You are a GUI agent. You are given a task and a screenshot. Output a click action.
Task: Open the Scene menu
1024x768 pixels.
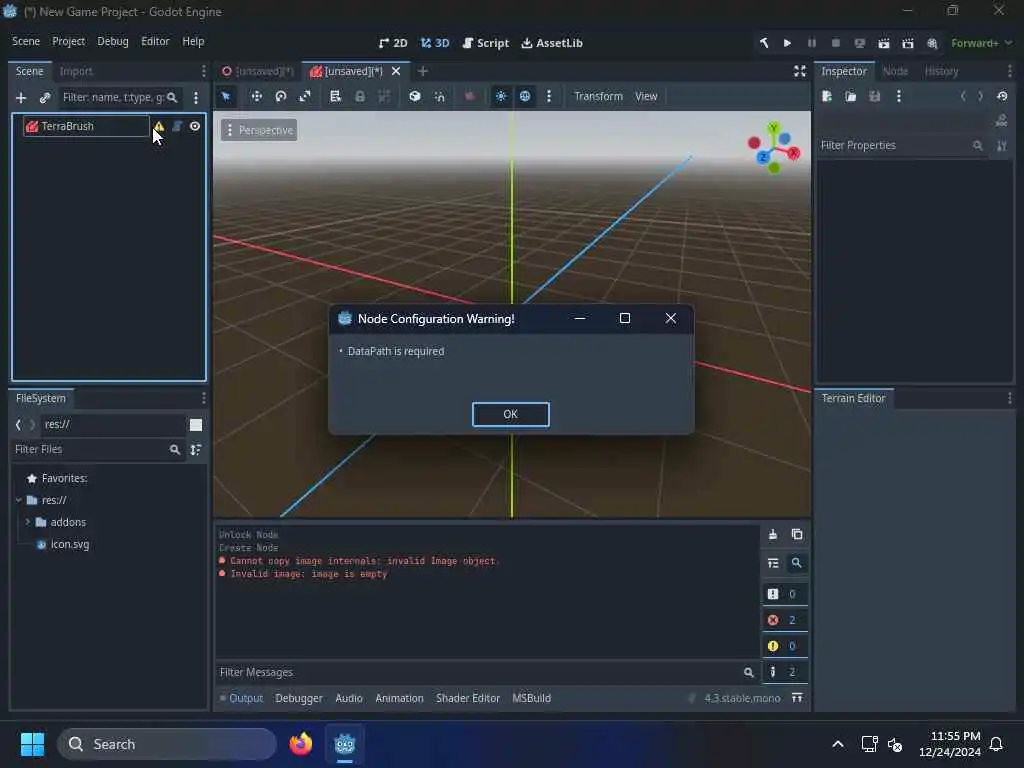coord(26,41)
